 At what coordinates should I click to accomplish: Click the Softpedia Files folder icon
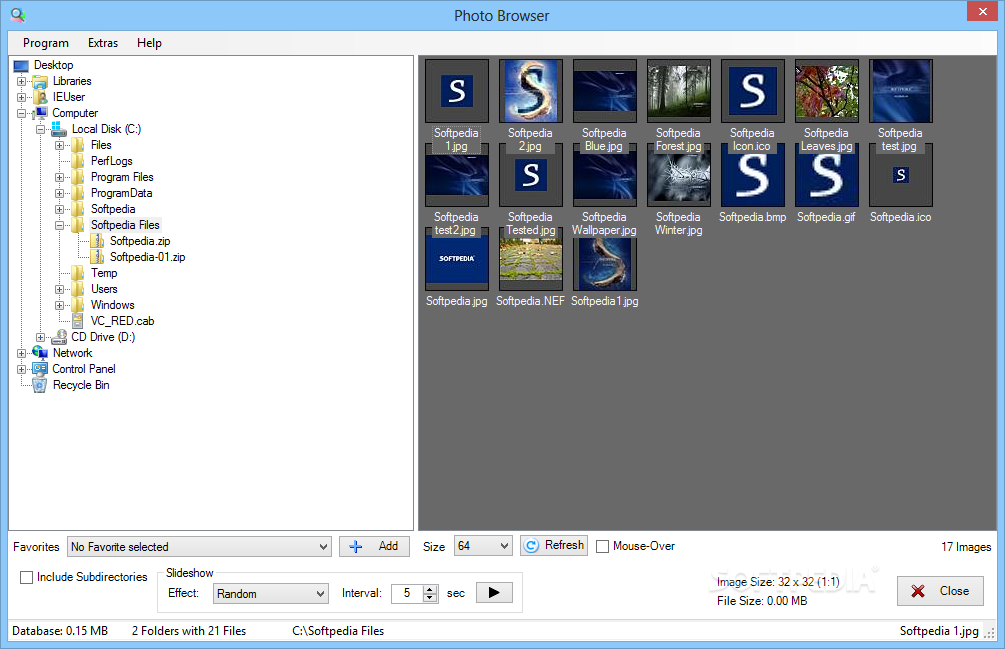point(78,225)
